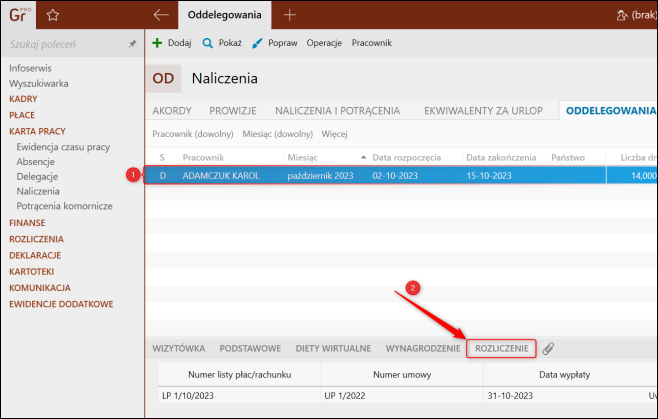Screen dimensions: 658x419
Task: Open favorites with the star icon
Action: point(53,15)
